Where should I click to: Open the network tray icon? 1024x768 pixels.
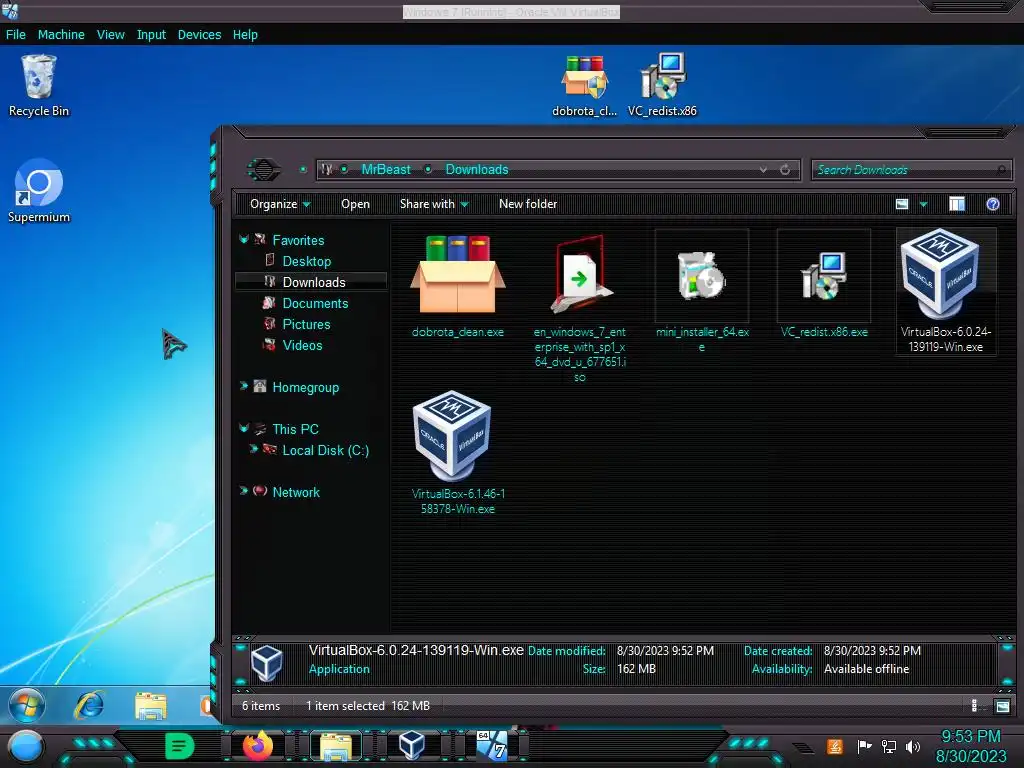pyautogui.click(x=888, y=746)
